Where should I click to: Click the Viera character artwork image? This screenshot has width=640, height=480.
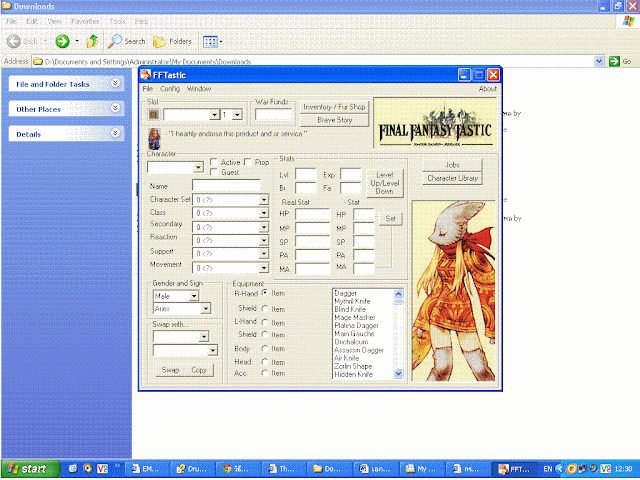453,291
